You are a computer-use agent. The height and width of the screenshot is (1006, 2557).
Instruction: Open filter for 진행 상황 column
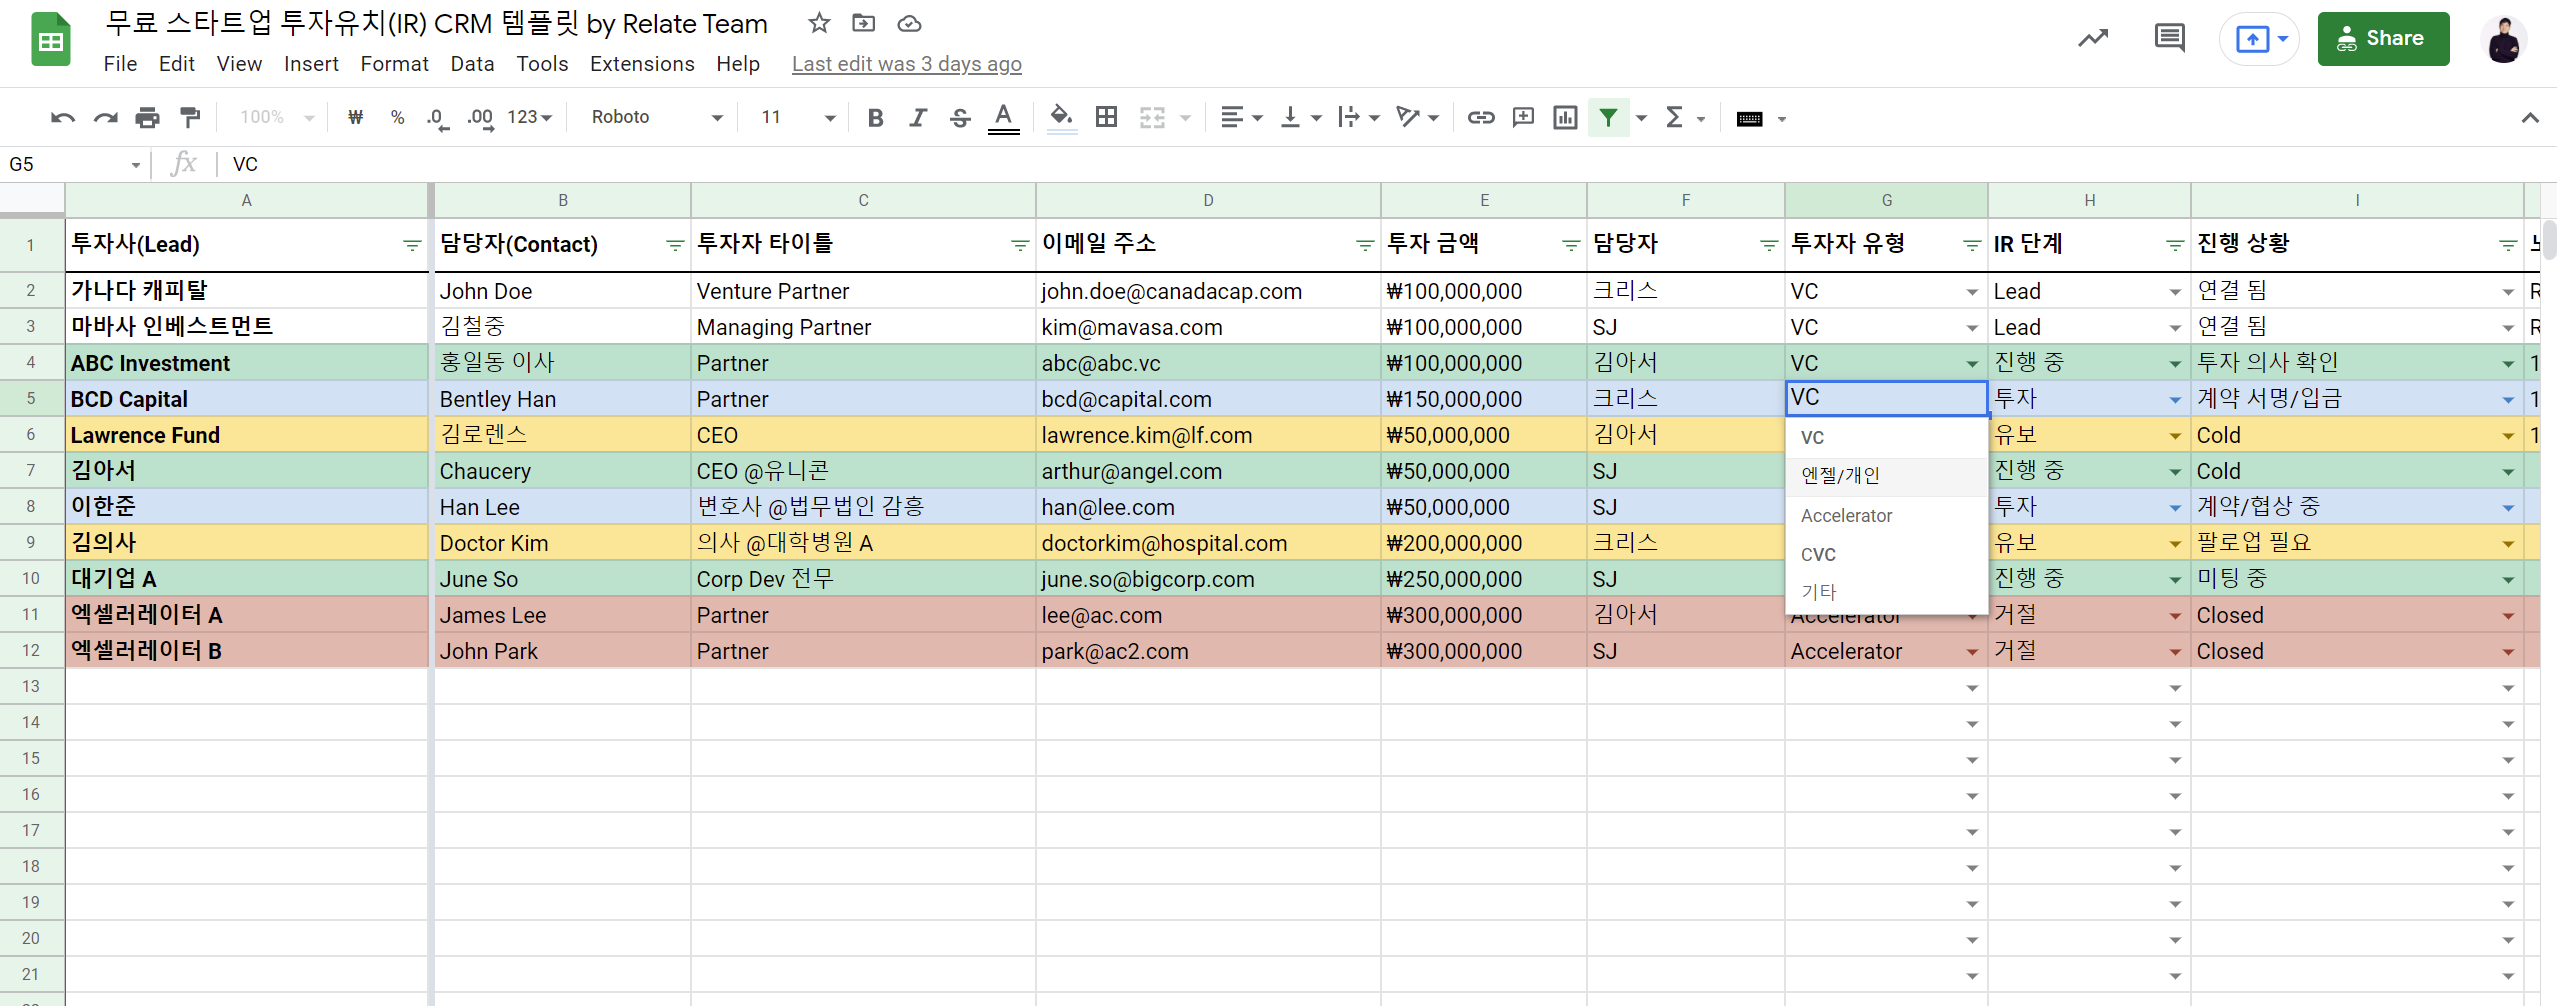click(2508, 245)
